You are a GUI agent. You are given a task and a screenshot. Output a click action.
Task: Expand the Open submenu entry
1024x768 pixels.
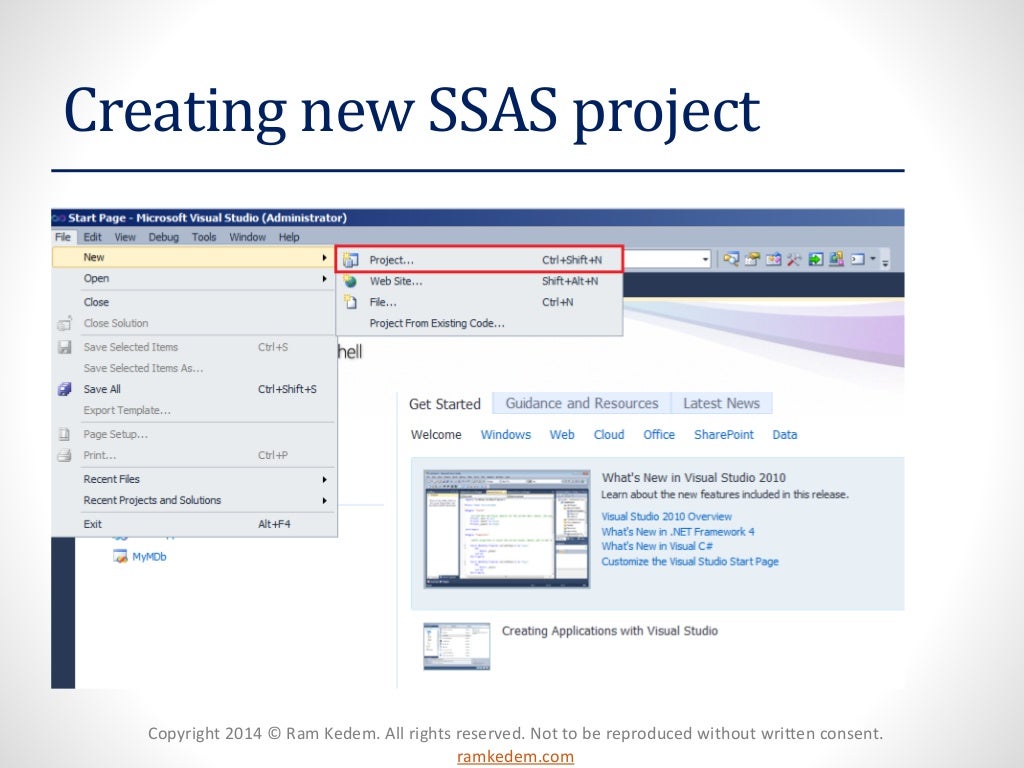pos(193,279)
